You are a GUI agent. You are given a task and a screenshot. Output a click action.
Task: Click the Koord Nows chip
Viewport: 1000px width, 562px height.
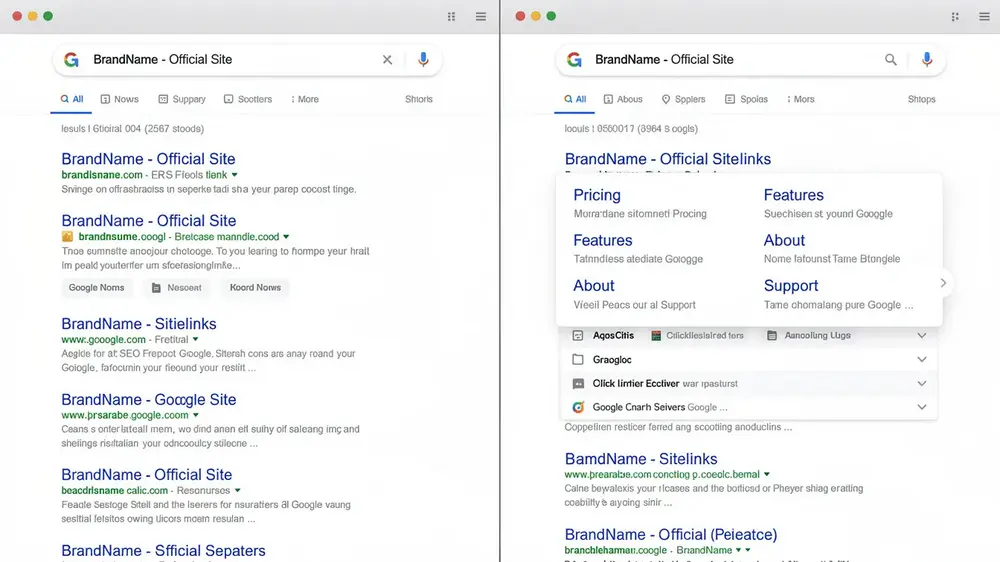point(255,288)
